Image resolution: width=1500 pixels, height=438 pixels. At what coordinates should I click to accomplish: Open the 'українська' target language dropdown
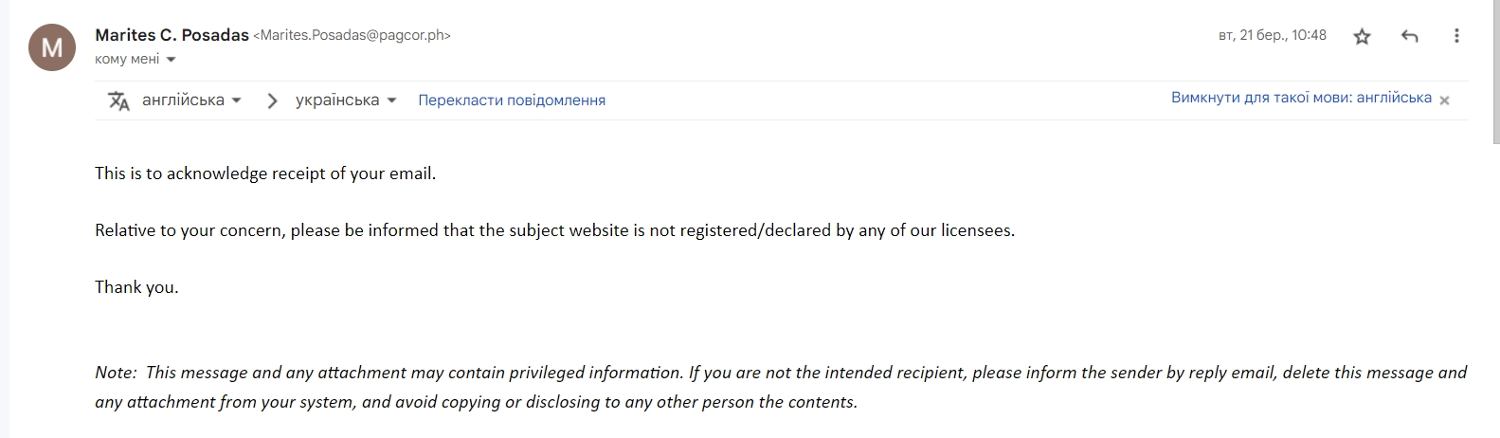pos(346,100)
